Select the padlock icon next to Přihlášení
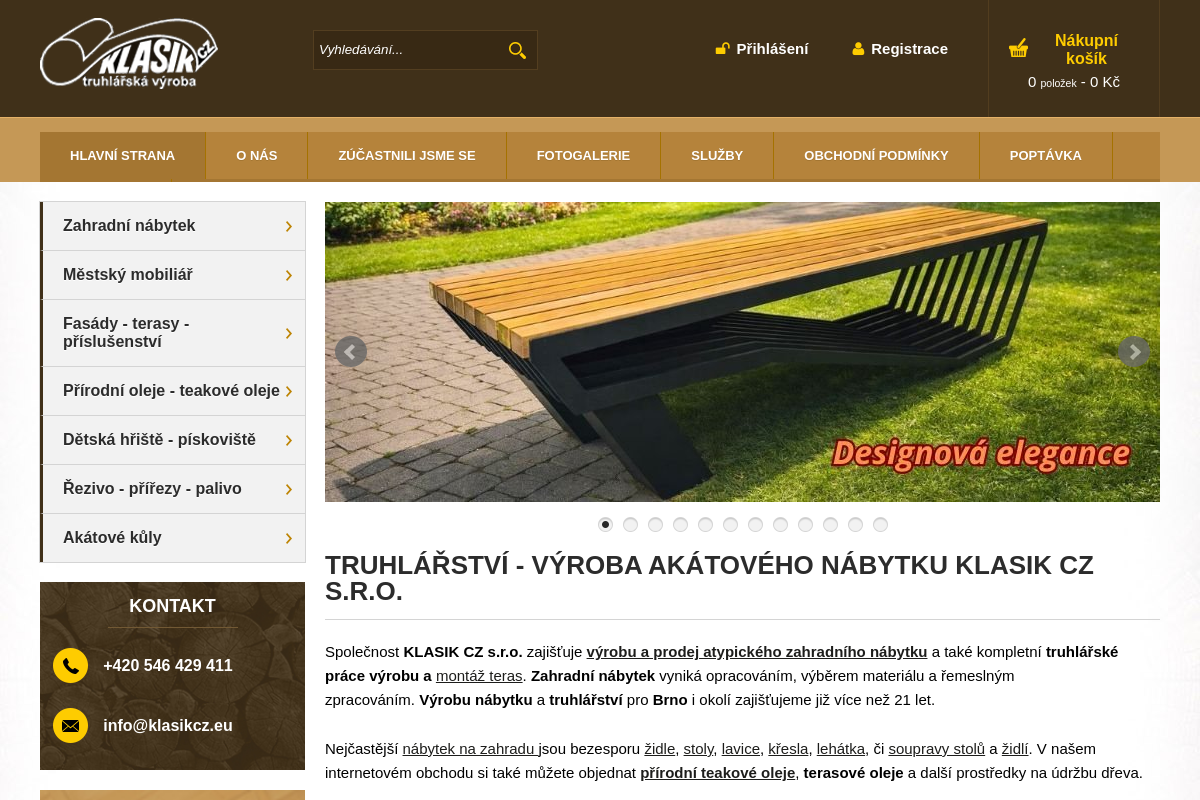Viewport: 1200px width, 800px height. (x=722, y=48)
